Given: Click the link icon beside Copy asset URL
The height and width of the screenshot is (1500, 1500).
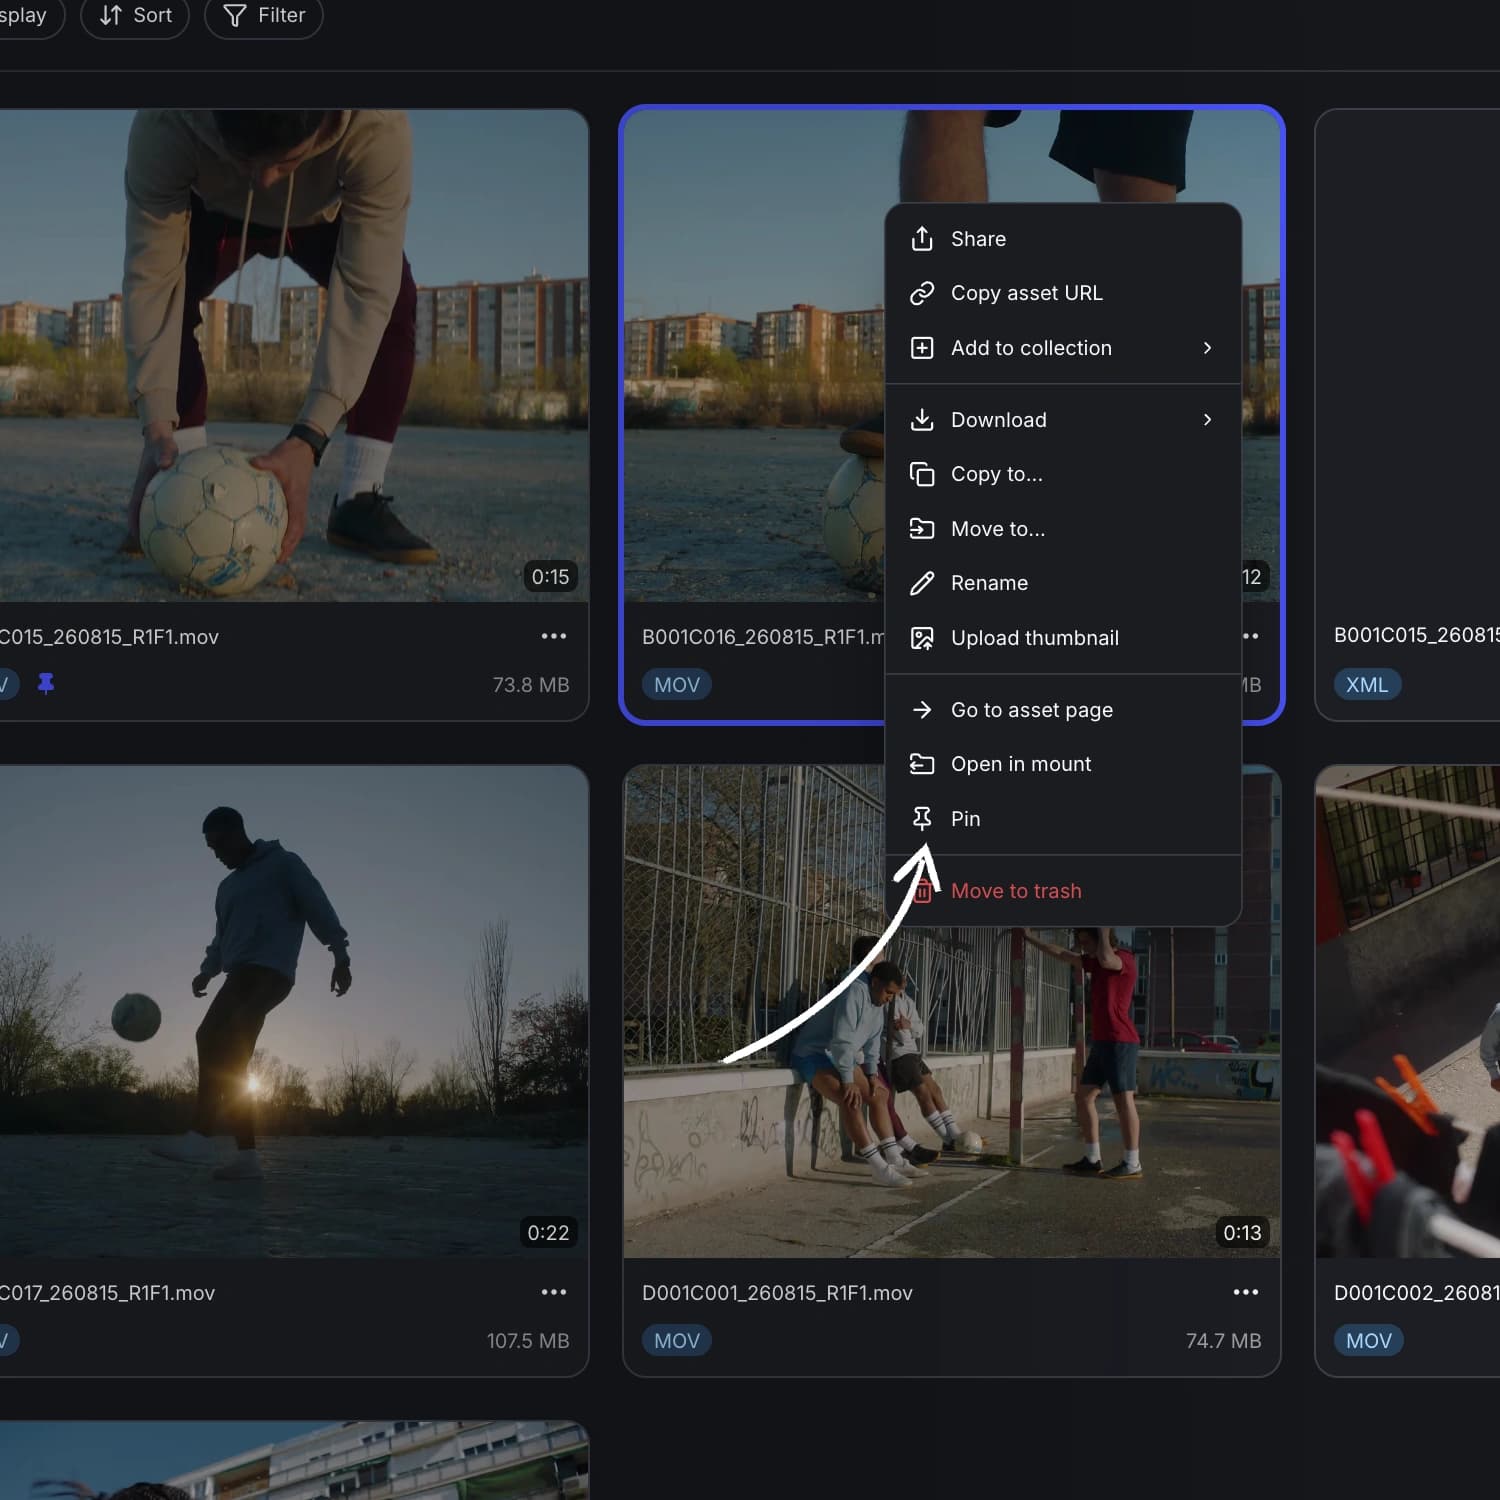Looking at the screenshot, I should coord(922,293).
